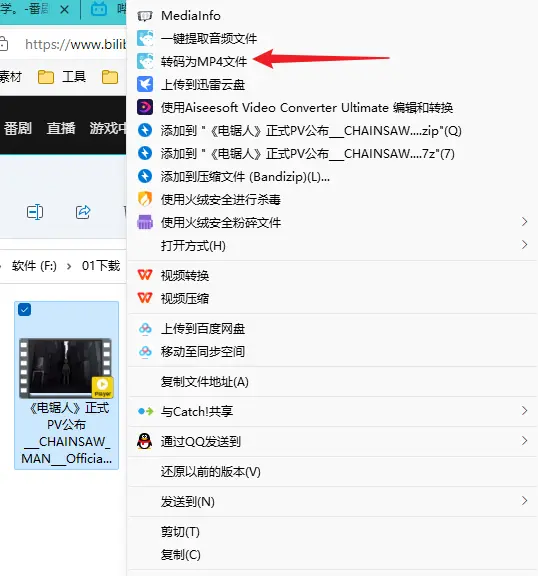The width and height of the screenshot is (538, 576).
Task: Uncheck the selected video file checkbox
Action: coord(25,310)
